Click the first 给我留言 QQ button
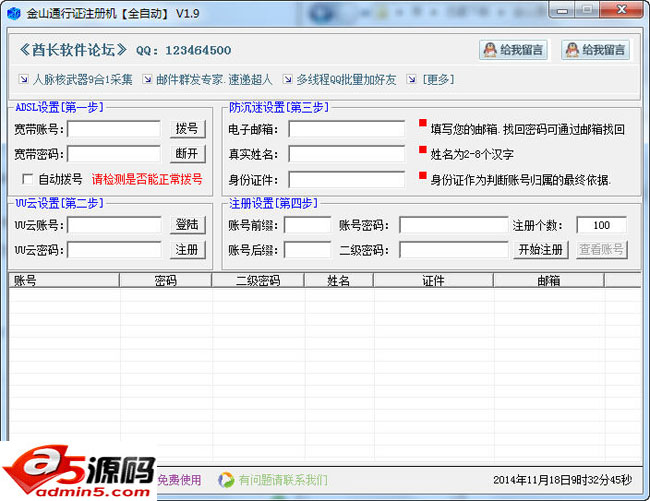 click(x=513, y=50)
